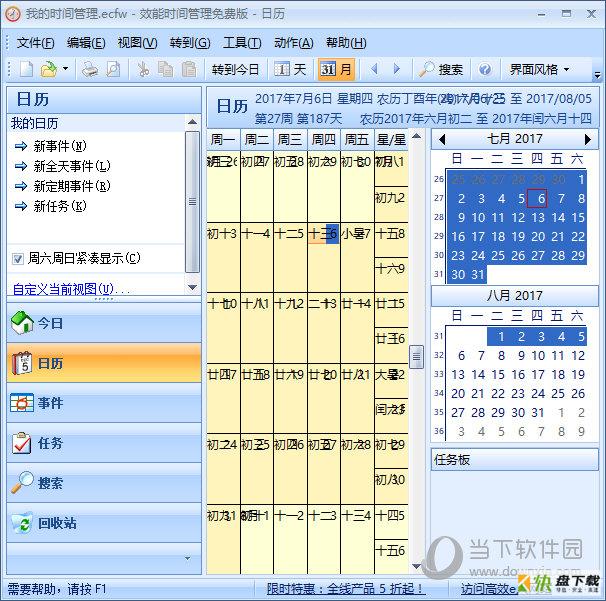Screen dimensions: 606x601
Task: Open 事件 in the navigation pane
Action: (104, 403)
